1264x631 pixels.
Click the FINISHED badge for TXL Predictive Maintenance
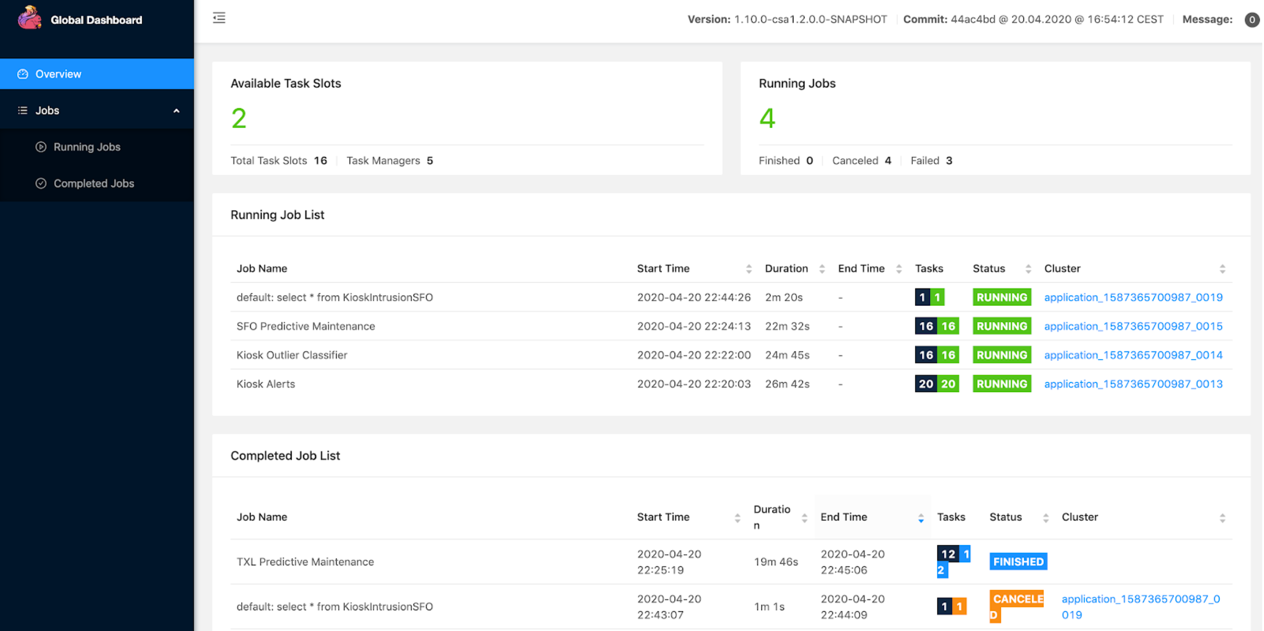[1018, 561]
